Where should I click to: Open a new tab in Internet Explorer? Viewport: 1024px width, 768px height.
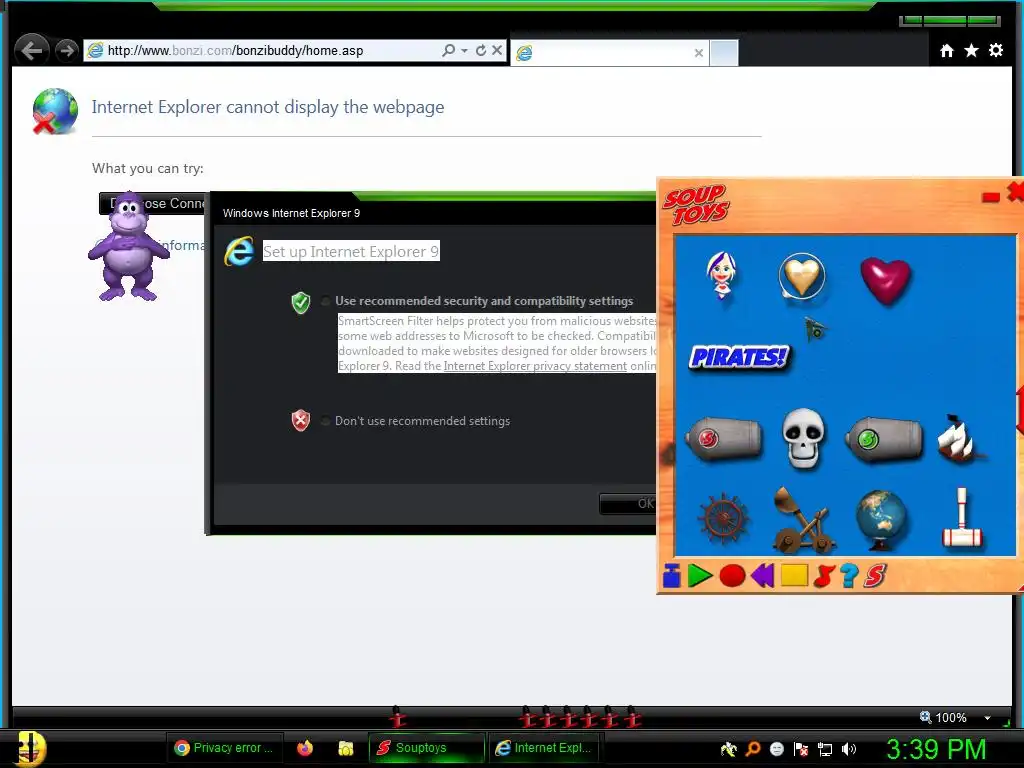pos(724,53)
